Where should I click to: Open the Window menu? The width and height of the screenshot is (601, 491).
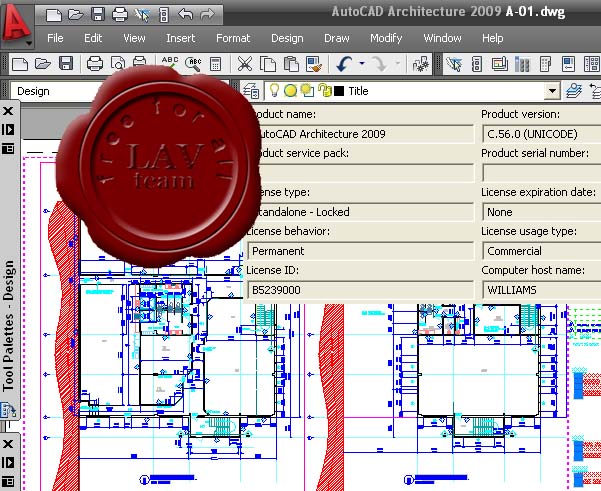click(442, 38)
